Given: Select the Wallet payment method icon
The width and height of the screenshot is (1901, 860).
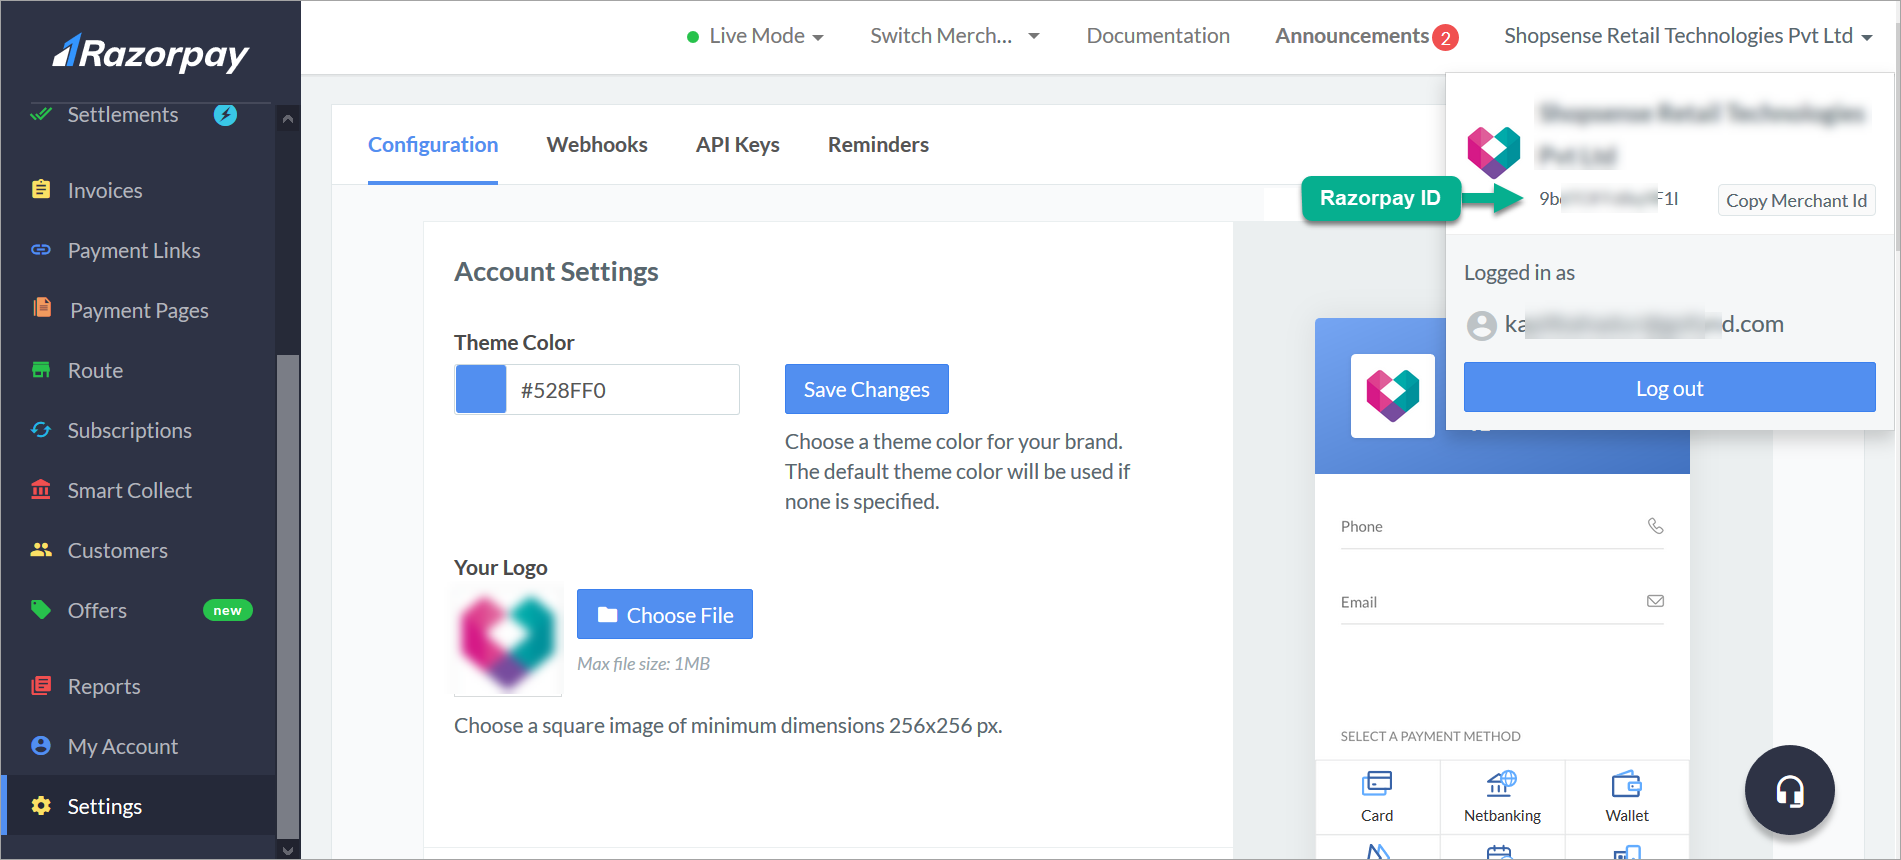Looking at the screenshot, I should click(1627, 783).
